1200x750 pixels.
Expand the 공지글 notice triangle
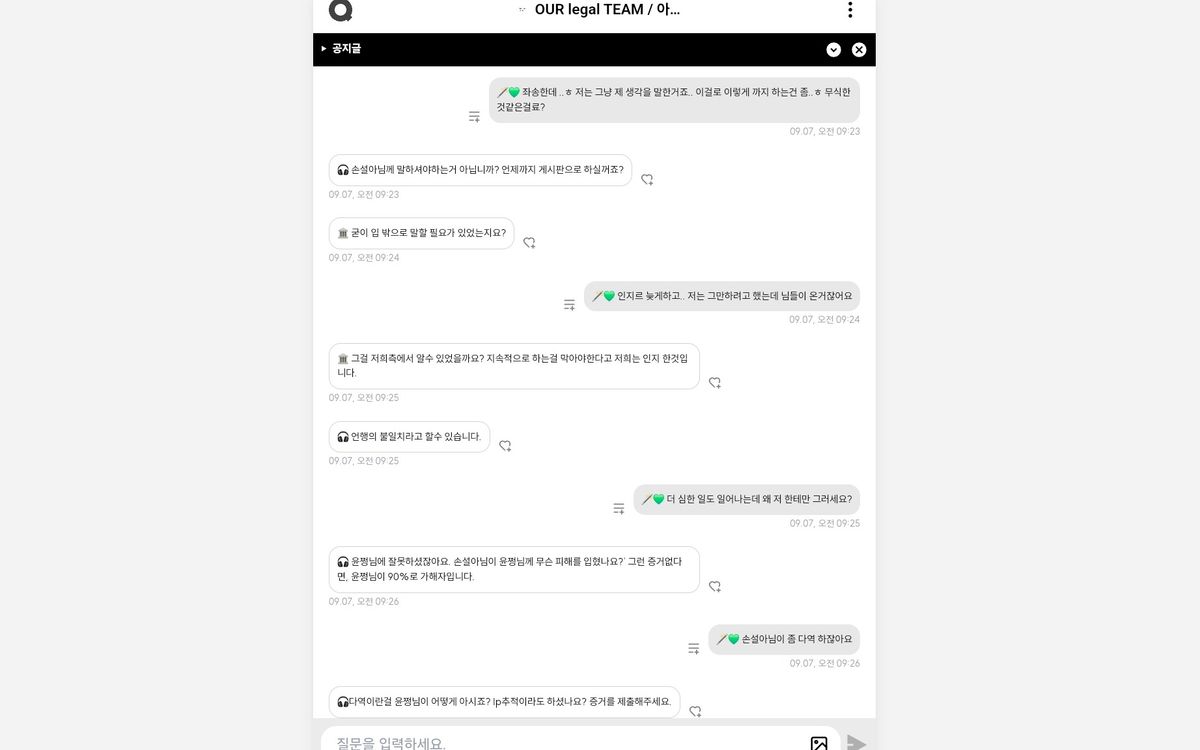coord(324,48)
